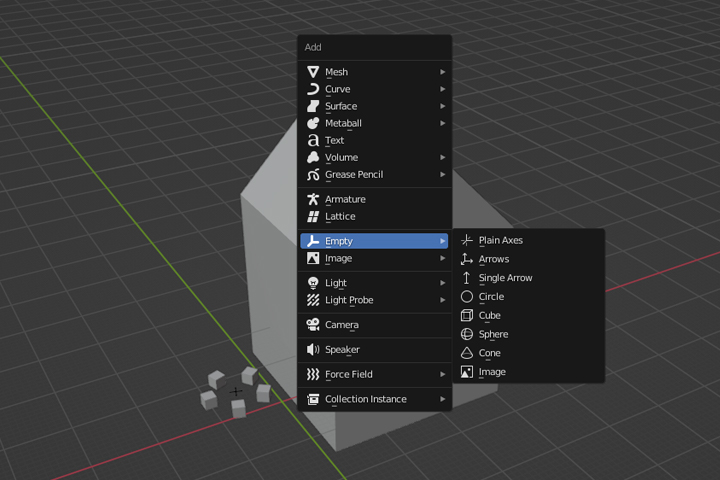The image size is (720, 480).
Task: Click the Lattice grid icon
Action: click(313, 216)
